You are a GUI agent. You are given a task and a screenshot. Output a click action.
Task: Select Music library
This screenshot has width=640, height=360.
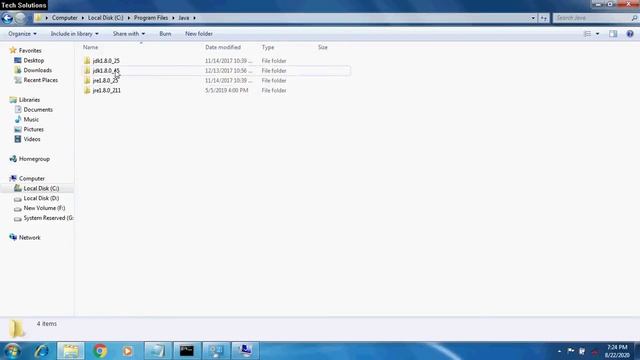click(31, 119)
